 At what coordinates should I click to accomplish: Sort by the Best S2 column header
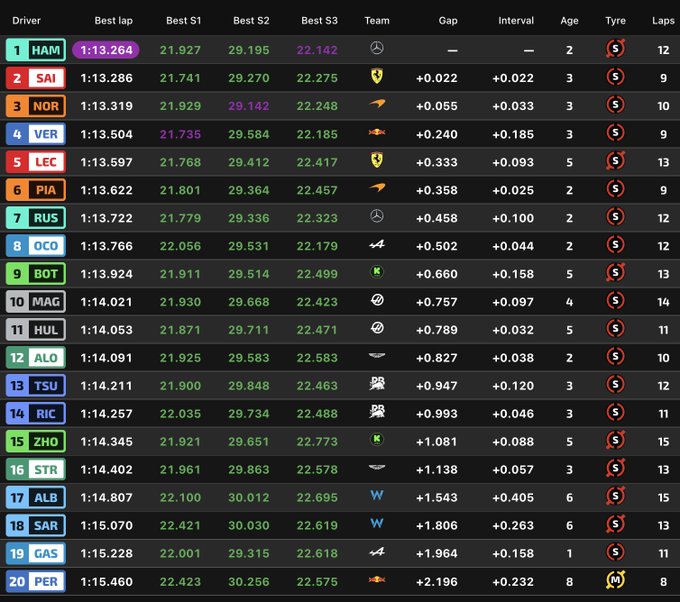(x=251, y=20)
